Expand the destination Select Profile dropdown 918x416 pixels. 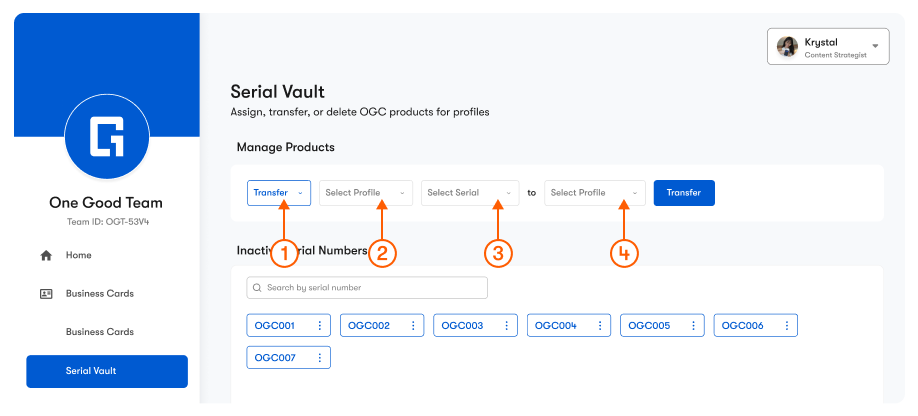[593, 193]
